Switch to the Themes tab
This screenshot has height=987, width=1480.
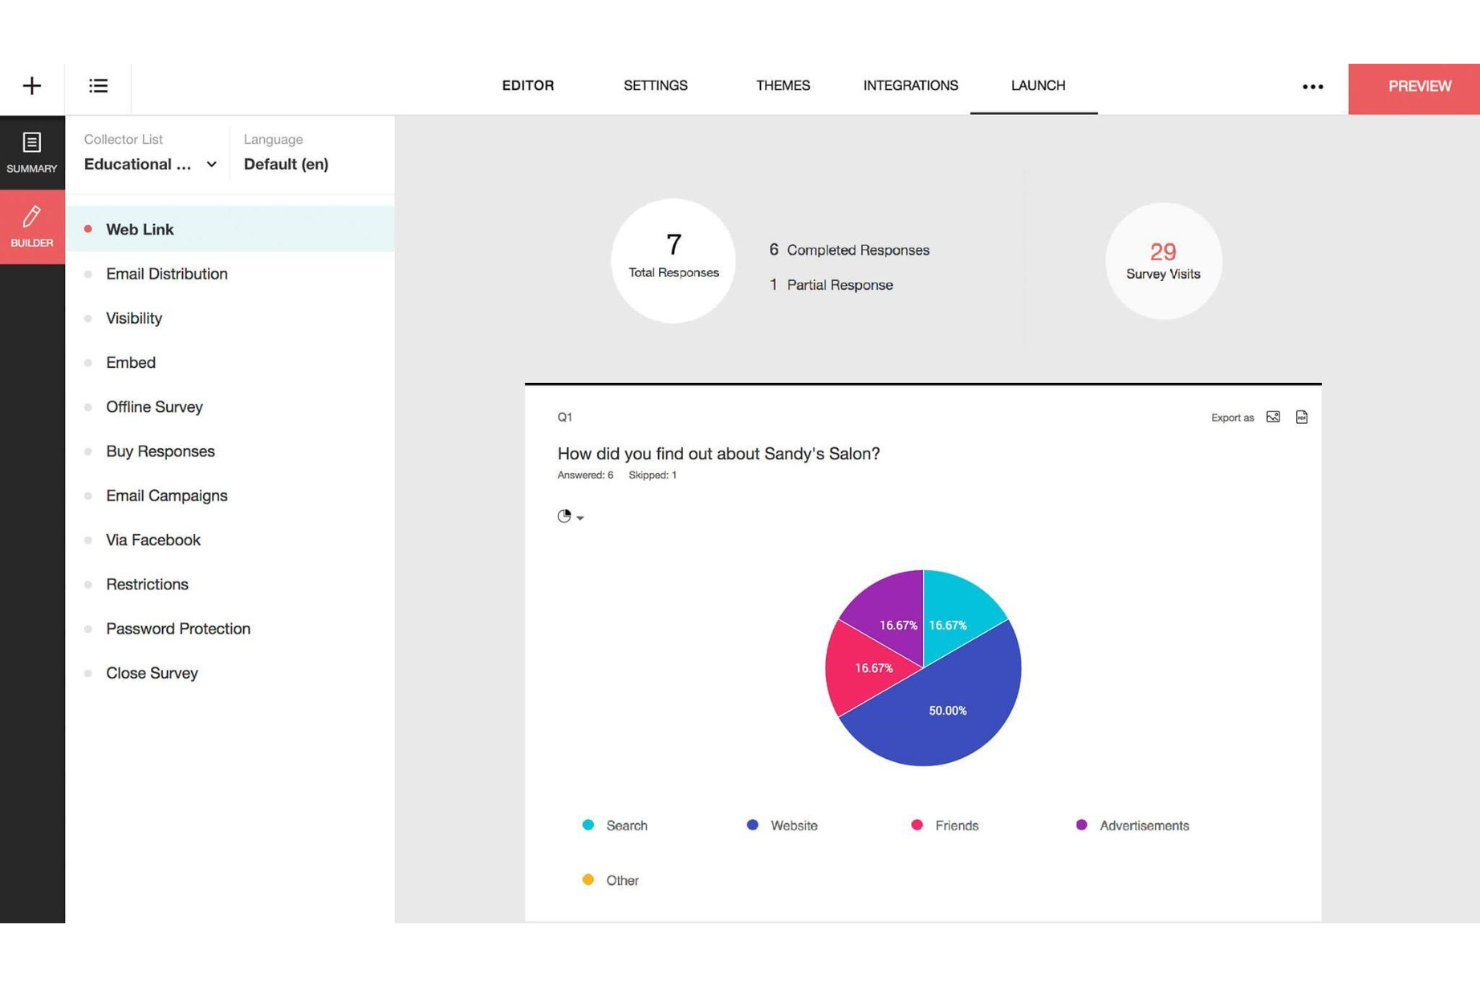[x=783, y=85]
